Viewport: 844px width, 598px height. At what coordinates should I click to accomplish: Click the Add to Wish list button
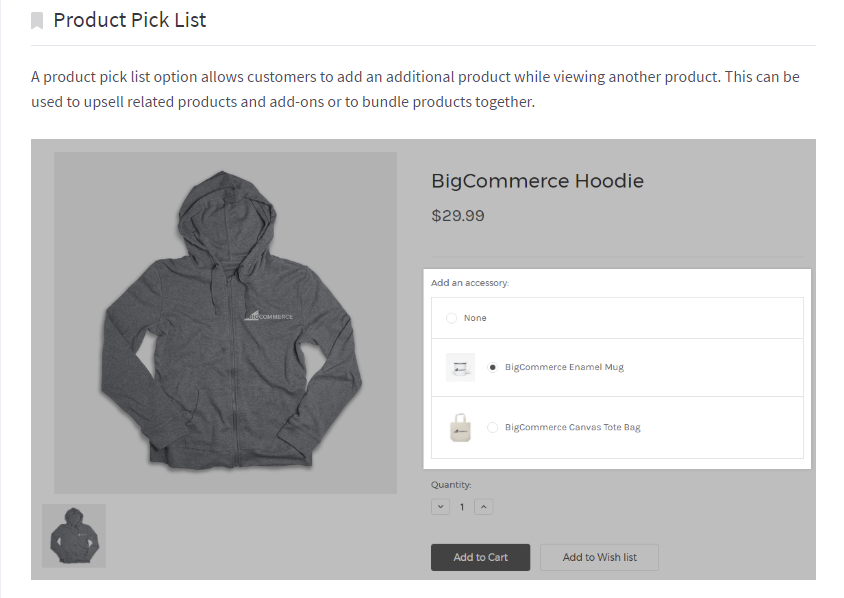pos(599,557)
